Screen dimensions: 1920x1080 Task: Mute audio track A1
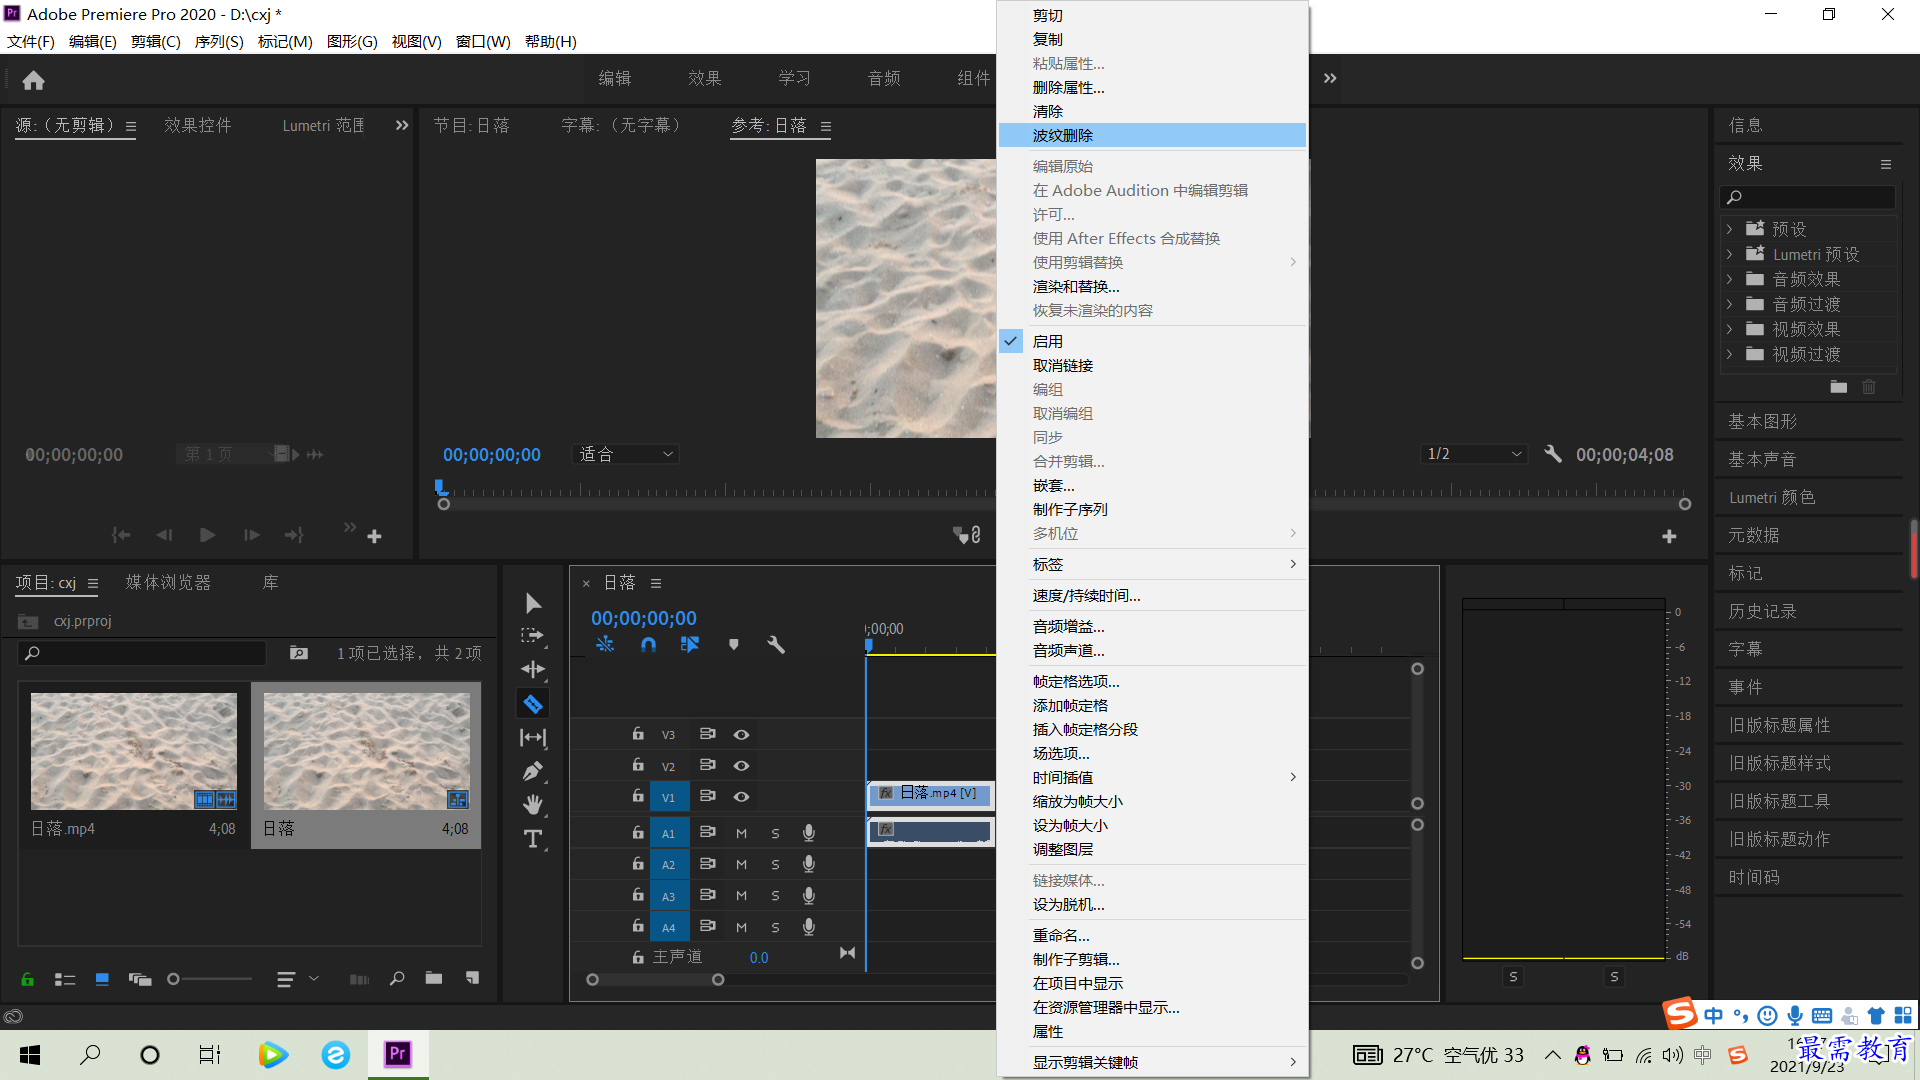pyautogui.click(x=741, y=833)
